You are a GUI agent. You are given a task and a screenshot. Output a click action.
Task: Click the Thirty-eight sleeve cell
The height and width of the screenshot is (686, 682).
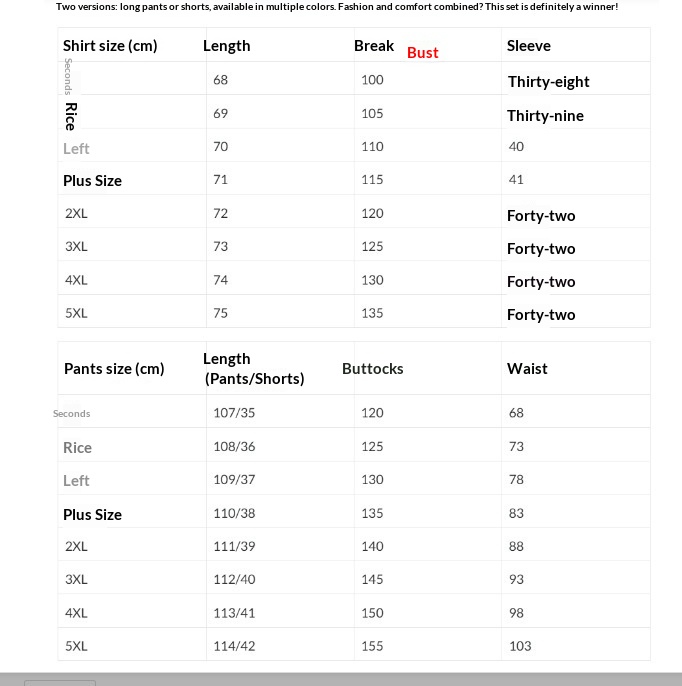point(548,82)
